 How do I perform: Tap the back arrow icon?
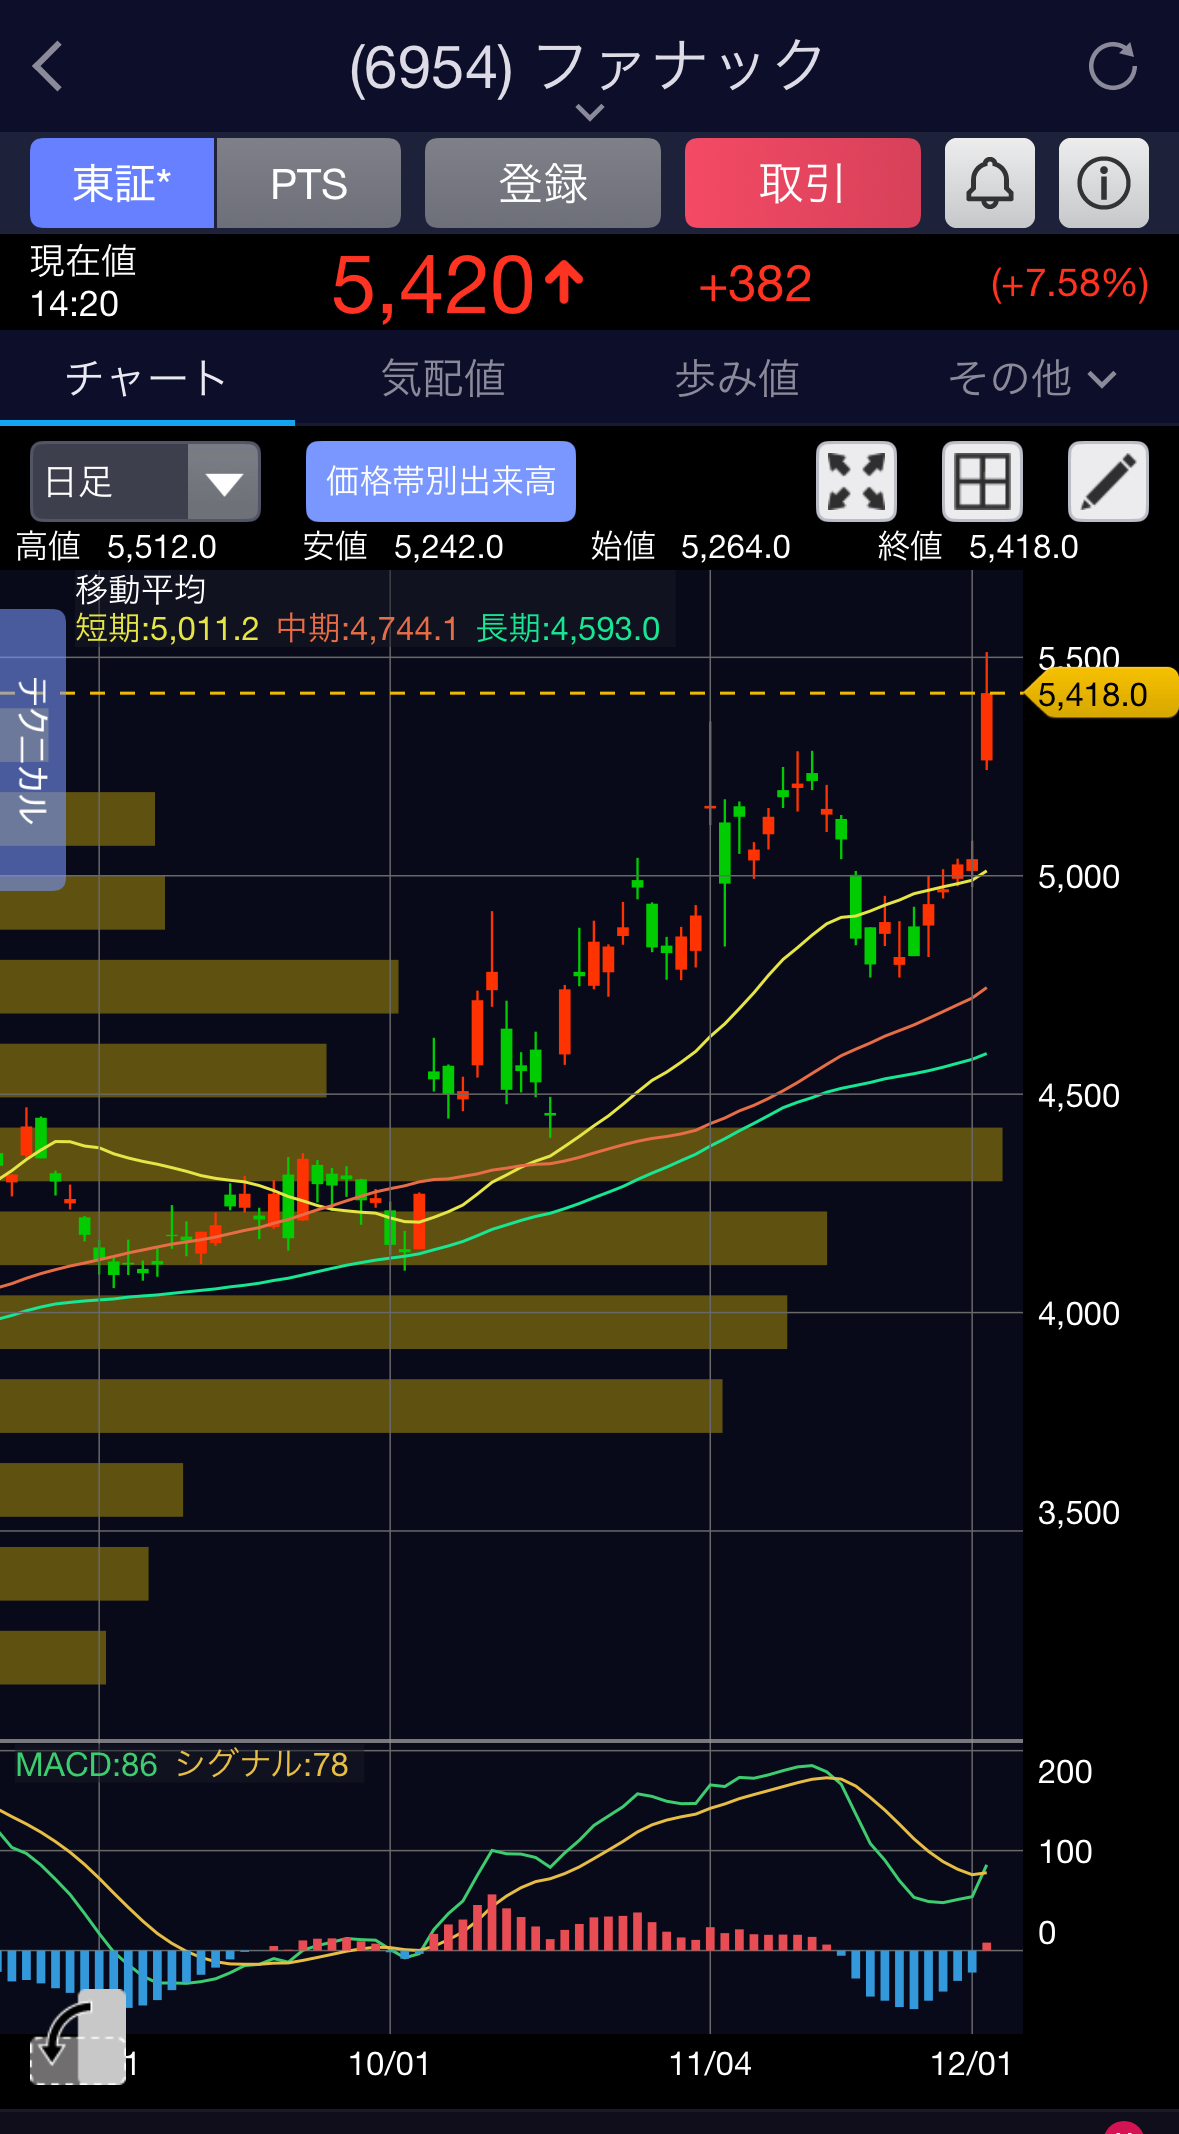point(48,67)
